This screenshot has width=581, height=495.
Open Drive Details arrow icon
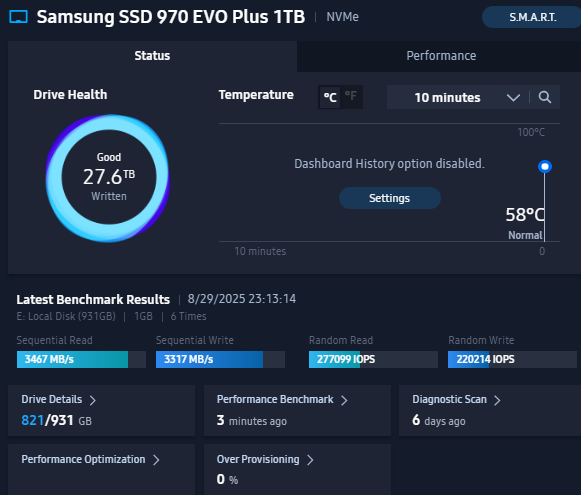tap(93, 400)
